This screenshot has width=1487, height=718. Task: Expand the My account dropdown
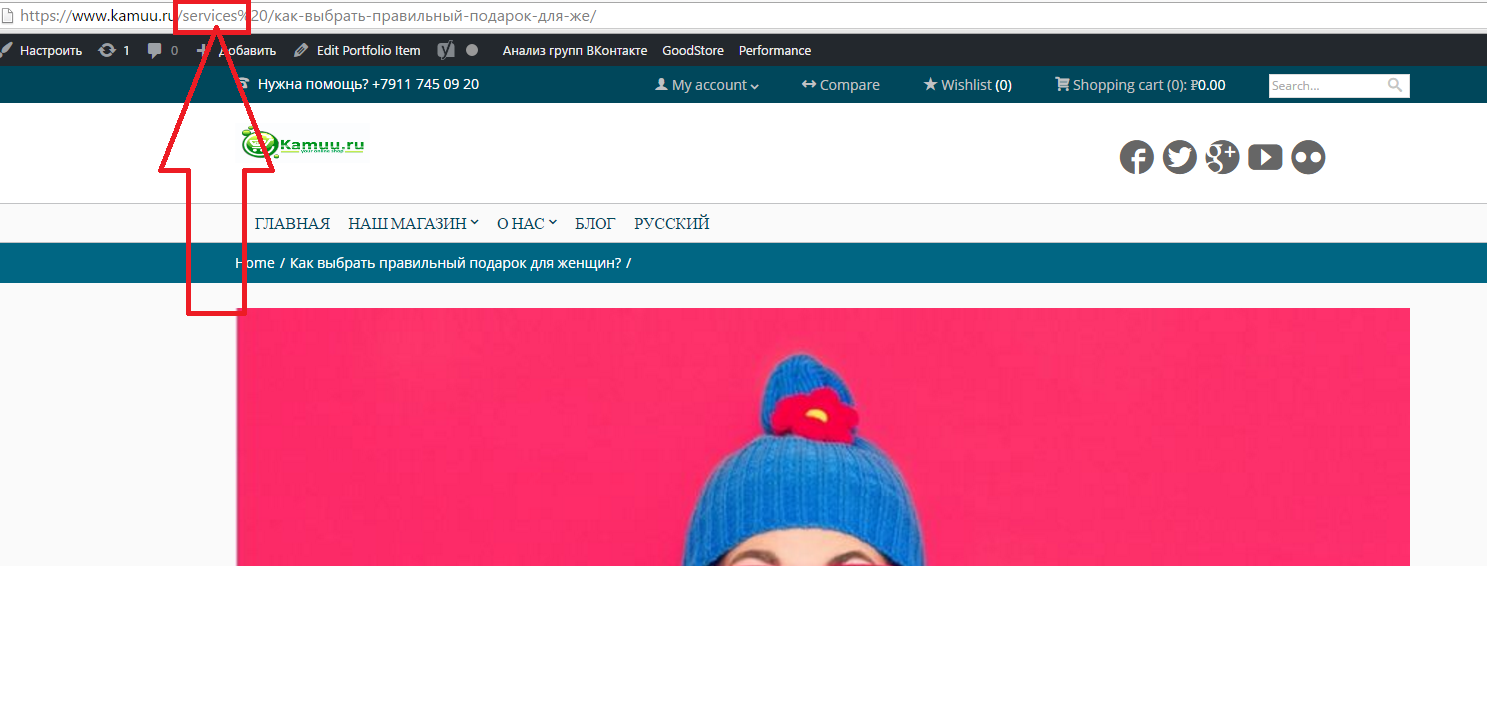tap(707, 85)
